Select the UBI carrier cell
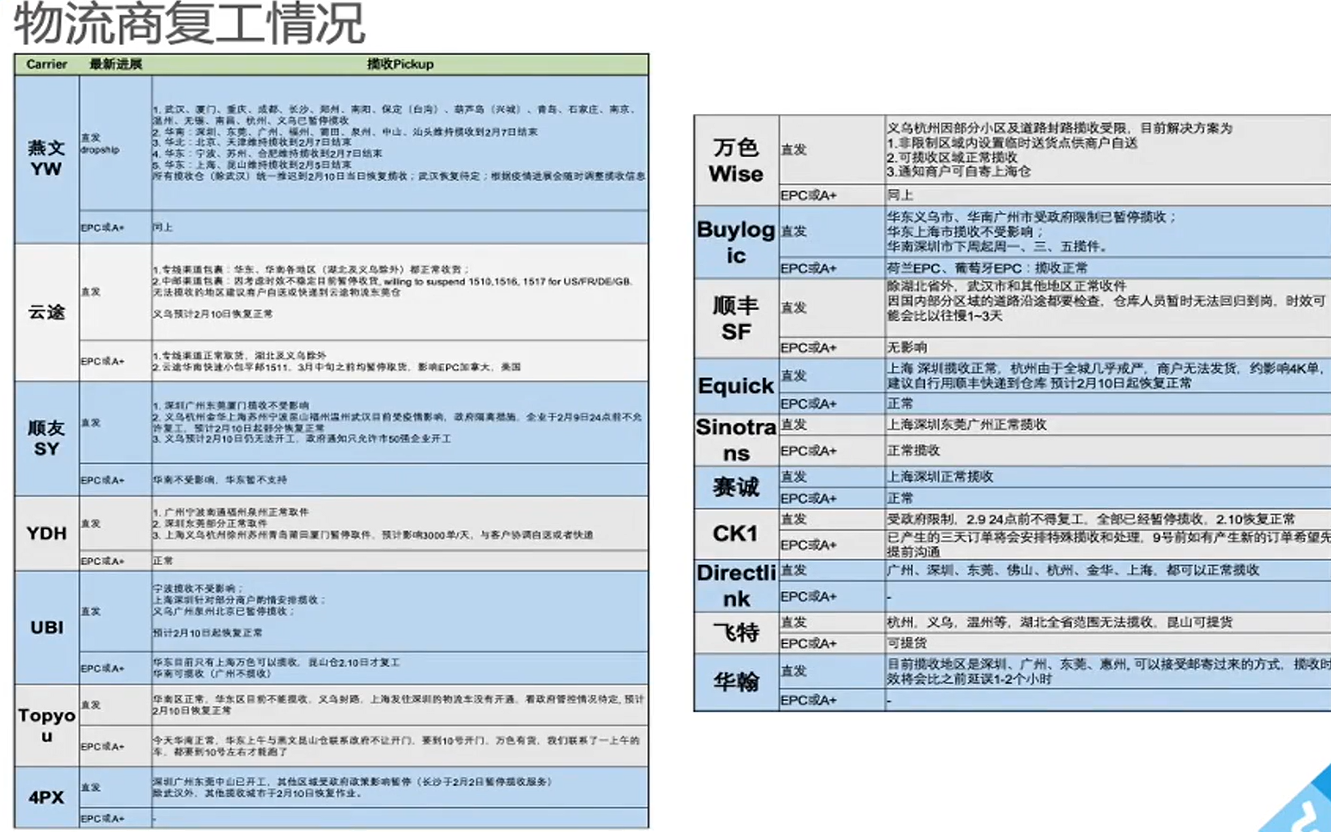Image resolution: width=1331 pixels, height=832 pixels. click(46, 627)
